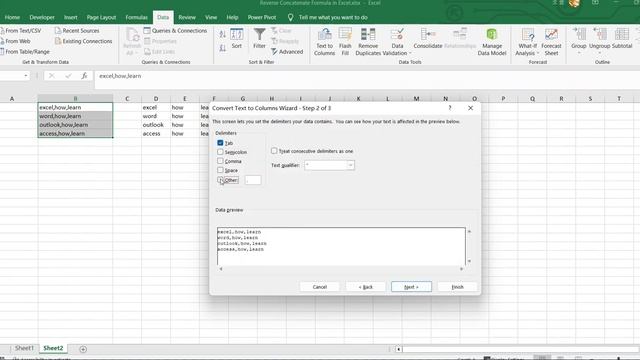Enable the Space delimiter checkbox
This screenshot has width=640, height=360.
pos(220,170)
